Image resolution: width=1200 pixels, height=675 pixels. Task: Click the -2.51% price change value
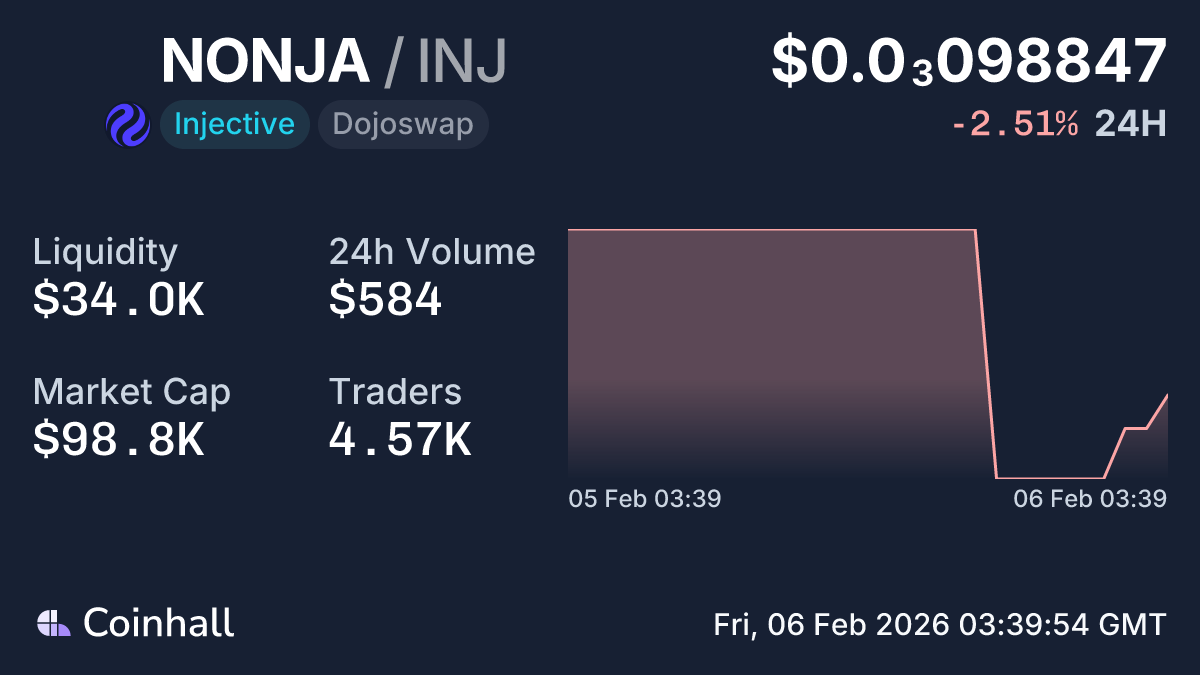tap(1014, 124)
